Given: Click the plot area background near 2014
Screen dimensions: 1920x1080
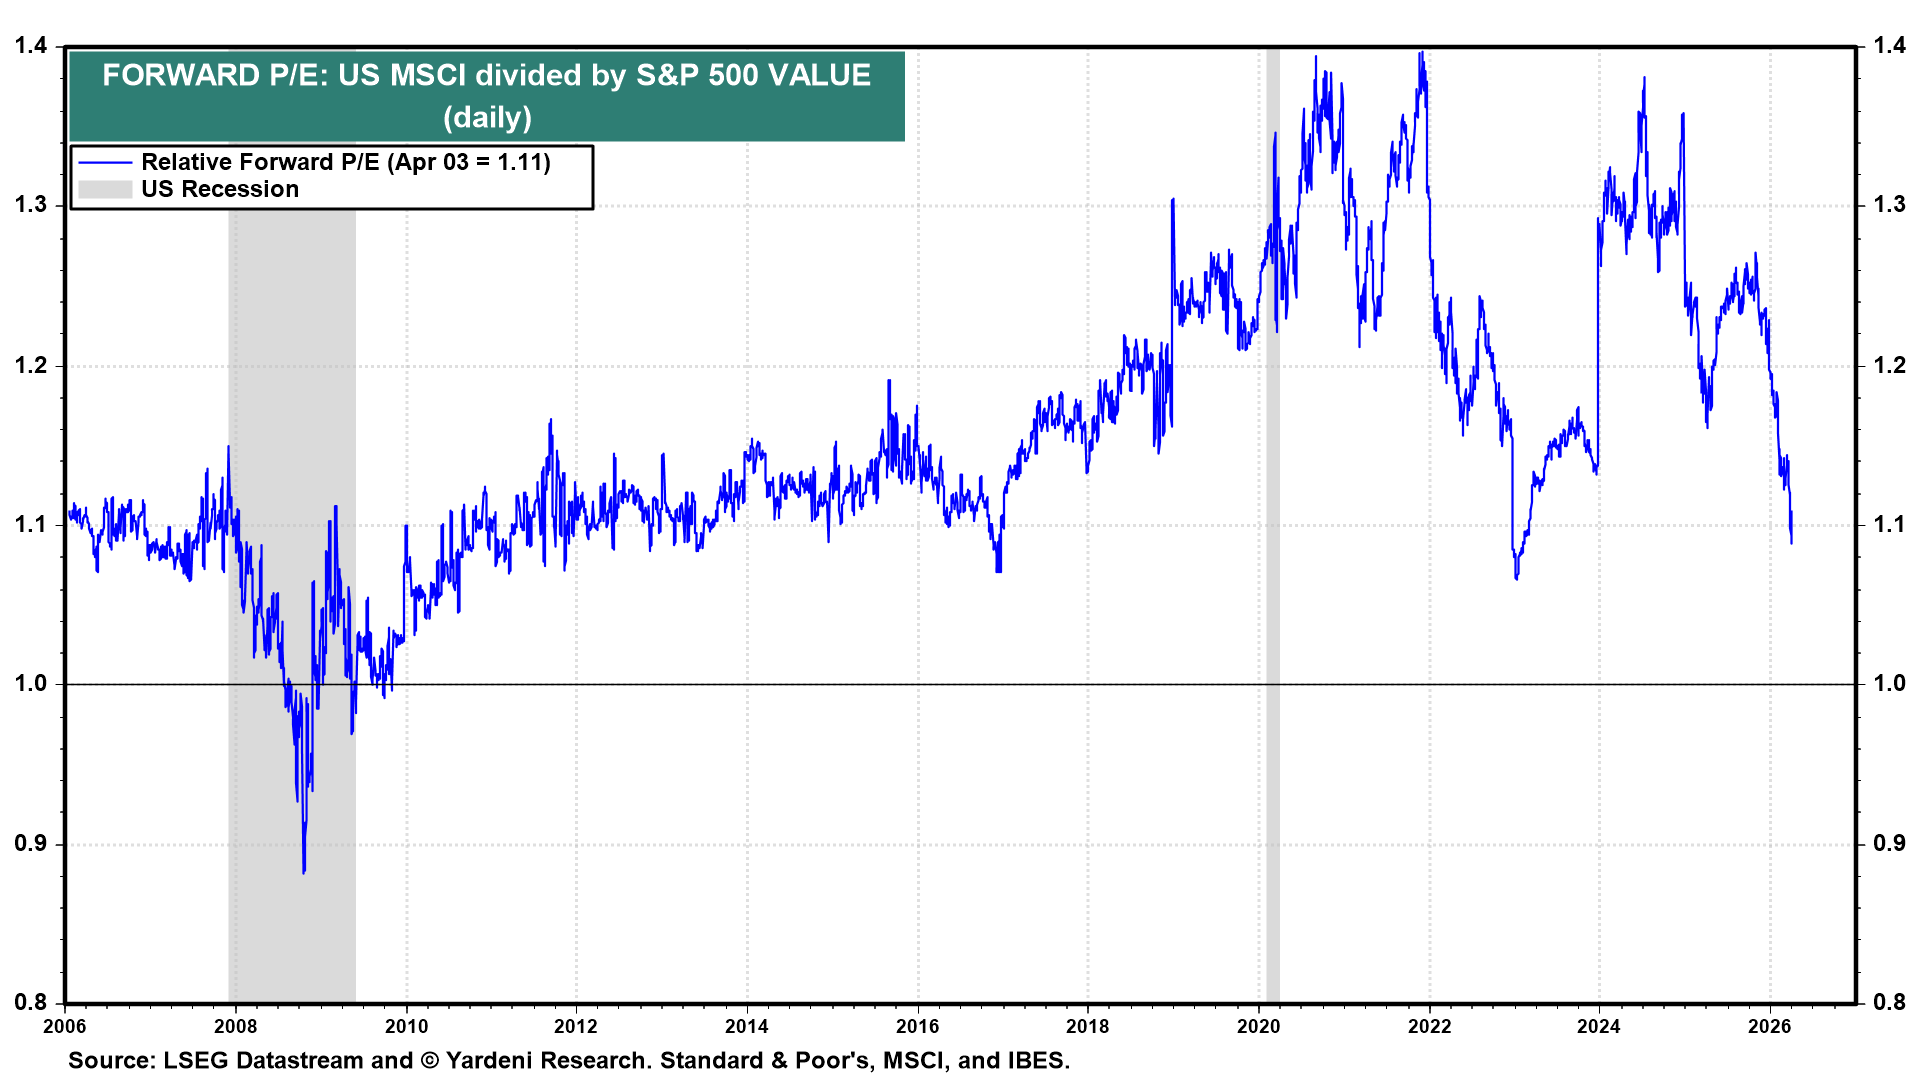Looking at the screenshot, I should point(750,800).
